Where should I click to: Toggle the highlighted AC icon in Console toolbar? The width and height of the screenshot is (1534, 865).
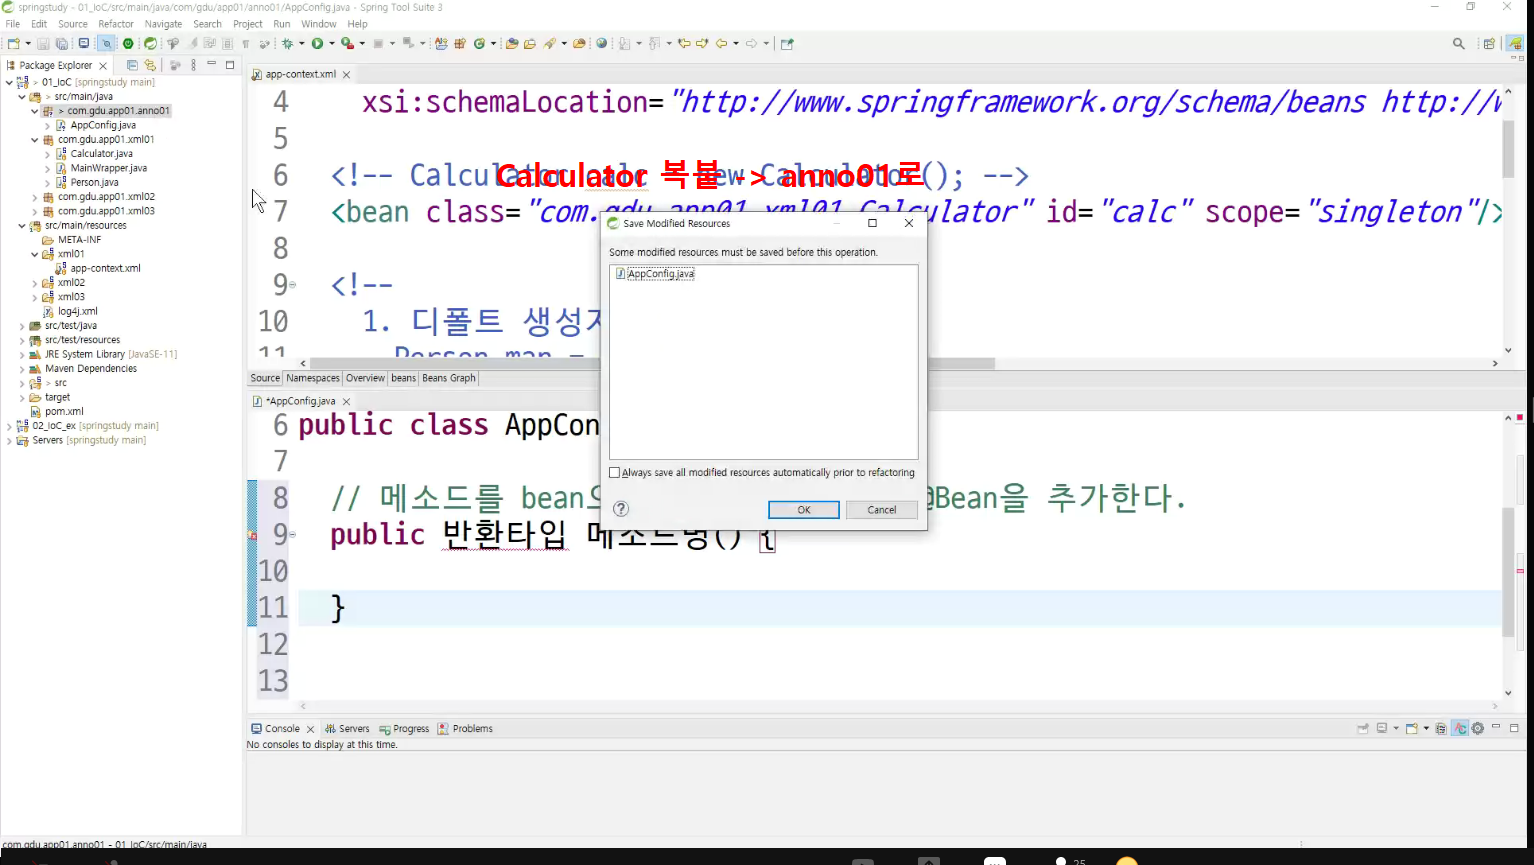coord(1460,728)
